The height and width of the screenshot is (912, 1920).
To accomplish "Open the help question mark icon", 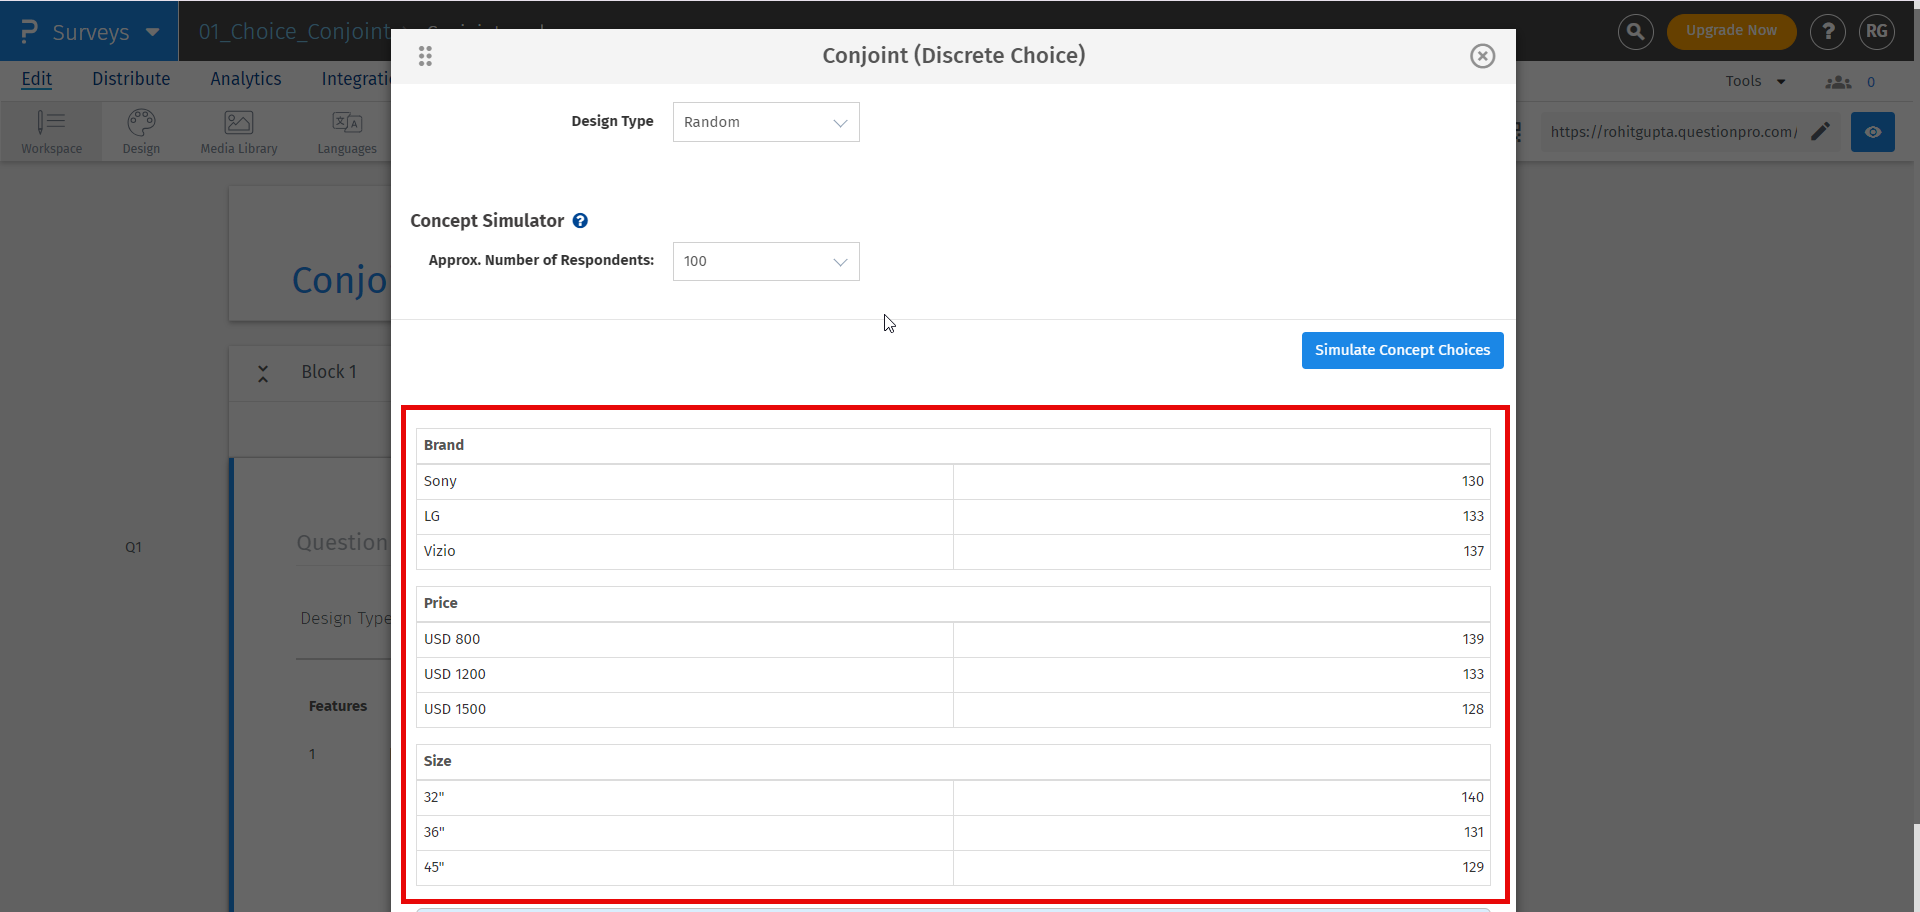I will coord(1828,31).
